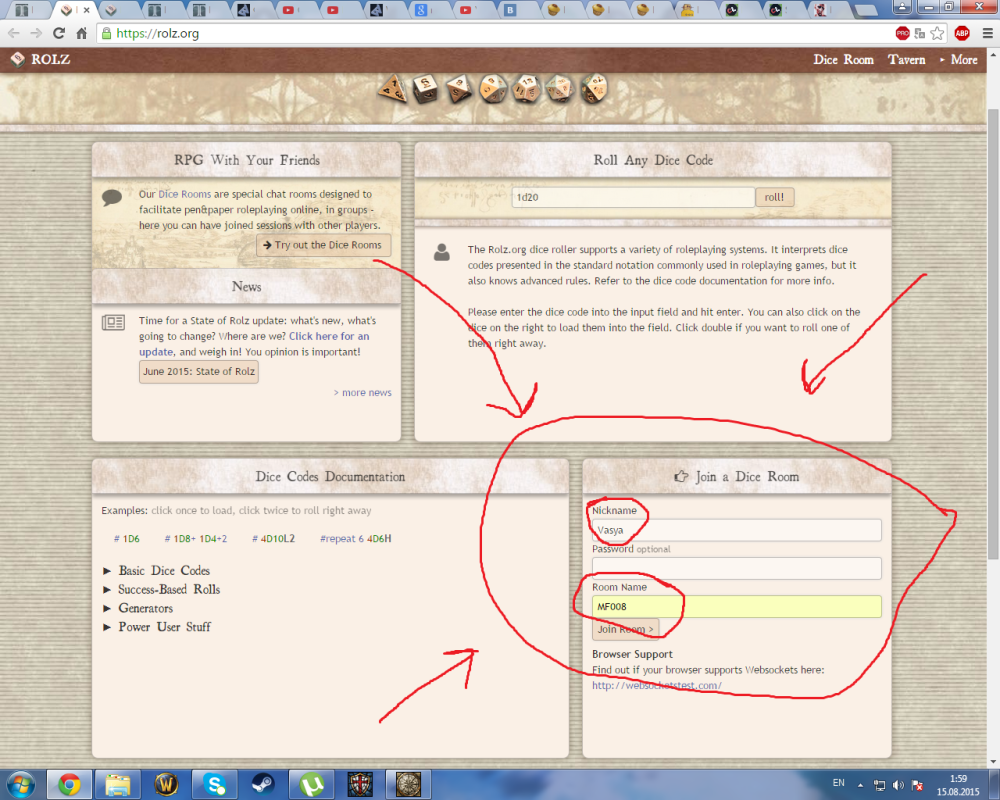1000x800 pixels.
Task: Click the EN language indicator
Action: (838, 783)
